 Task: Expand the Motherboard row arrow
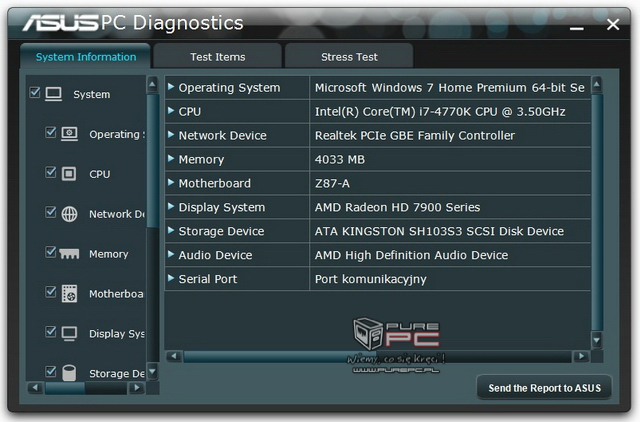pos(171,182)
